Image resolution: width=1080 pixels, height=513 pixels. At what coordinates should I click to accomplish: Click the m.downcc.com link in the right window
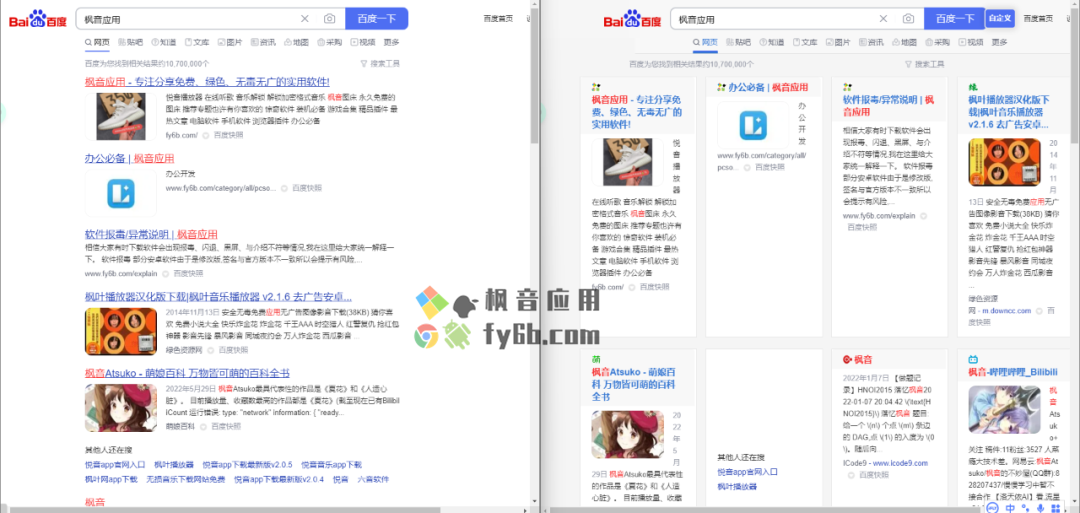click(x=1006, y=311)
